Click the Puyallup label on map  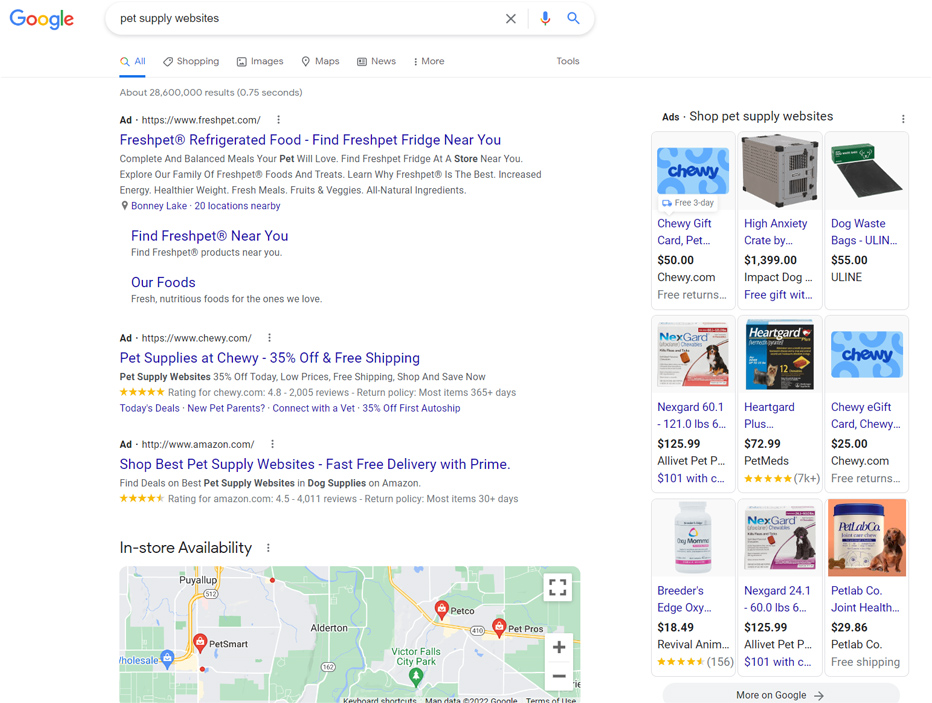198,579
